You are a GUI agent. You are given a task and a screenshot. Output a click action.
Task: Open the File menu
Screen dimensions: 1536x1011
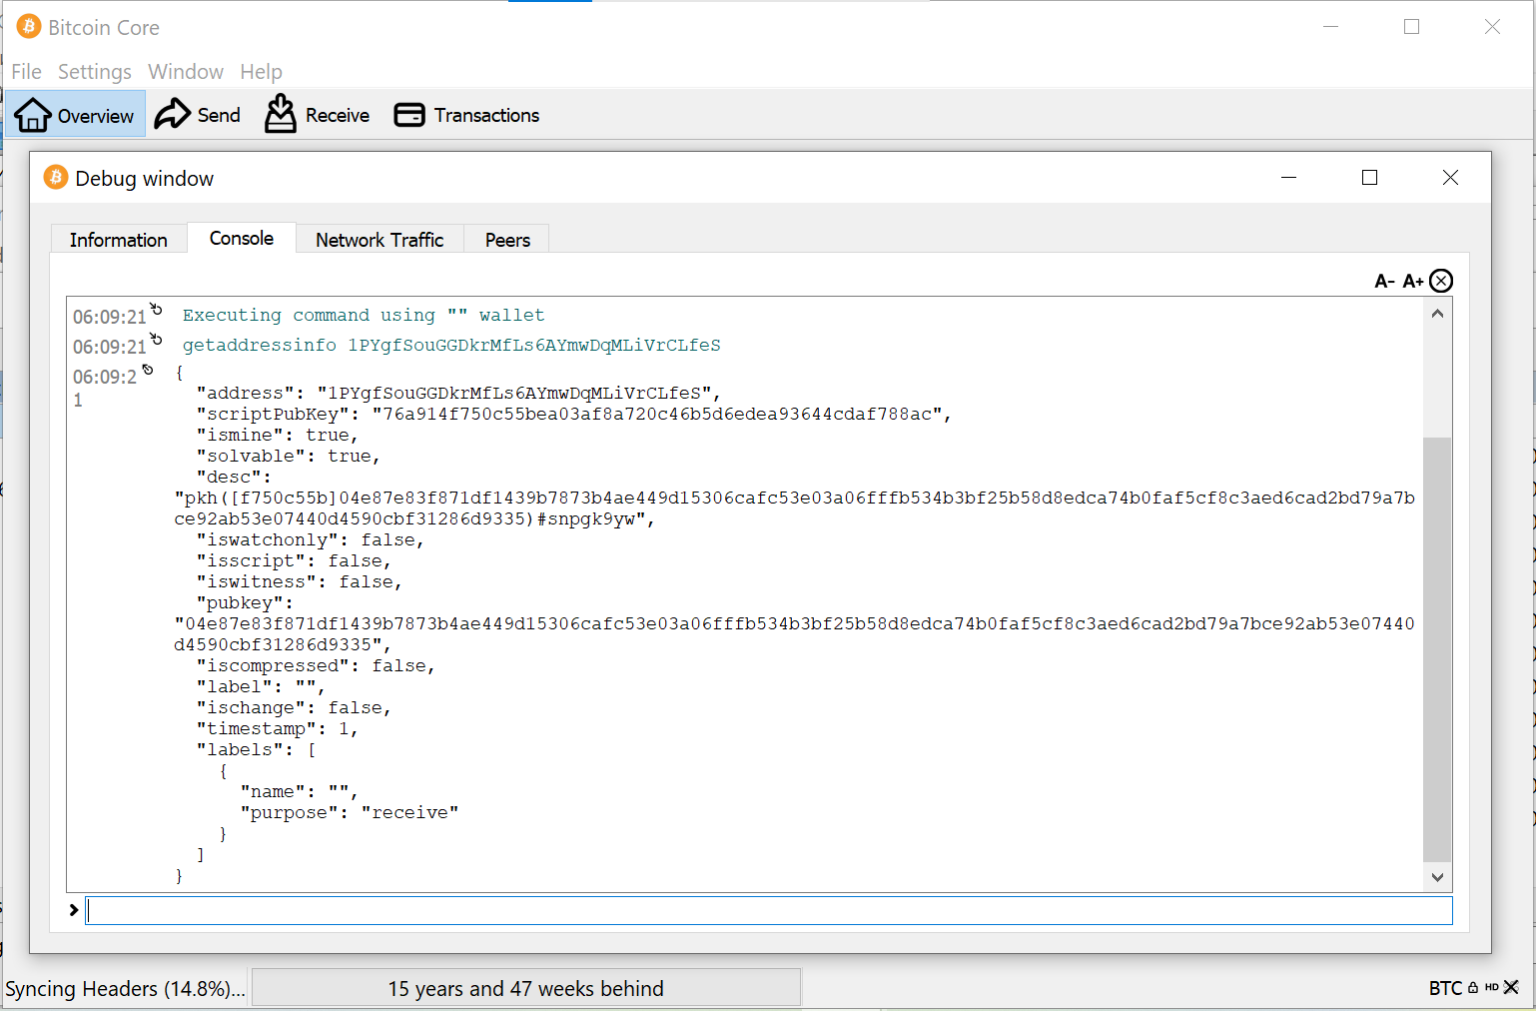click(x=26, y=71)
